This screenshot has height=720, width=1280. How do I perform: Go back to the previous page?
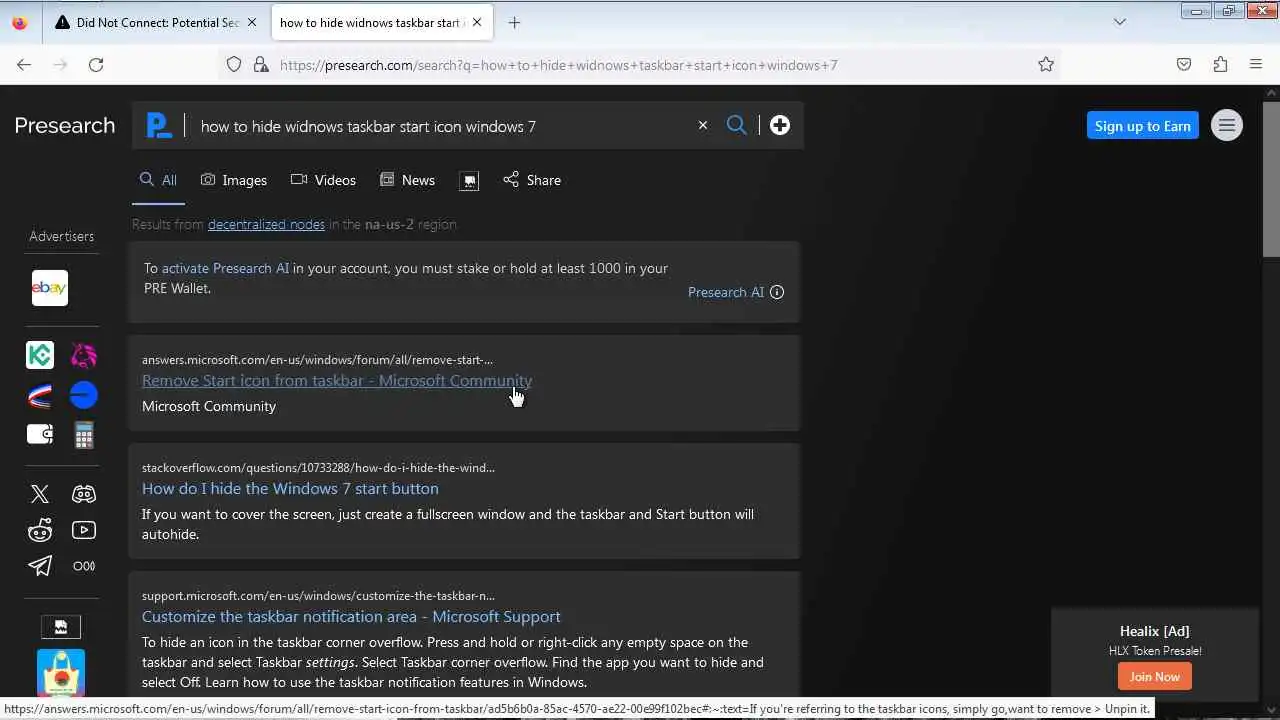tap(24, 64)
